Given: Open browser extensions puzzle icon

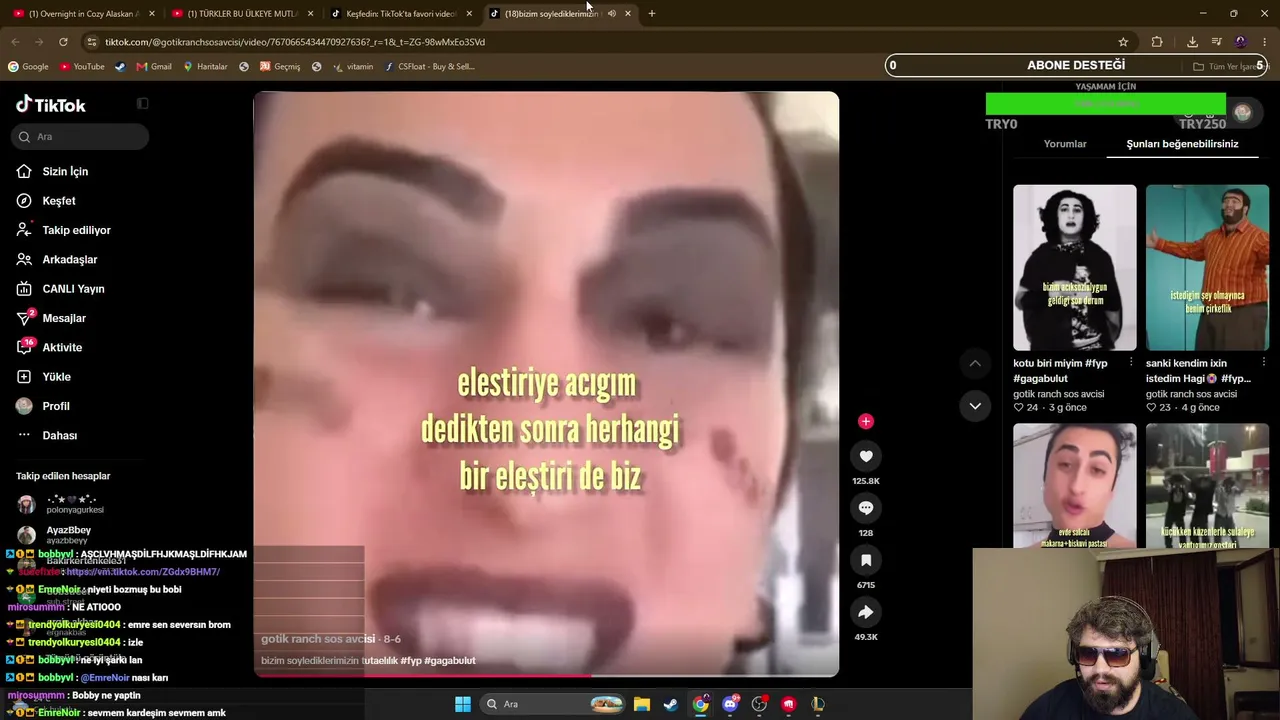Looking at the screenshot, I should click(1157, 42).
